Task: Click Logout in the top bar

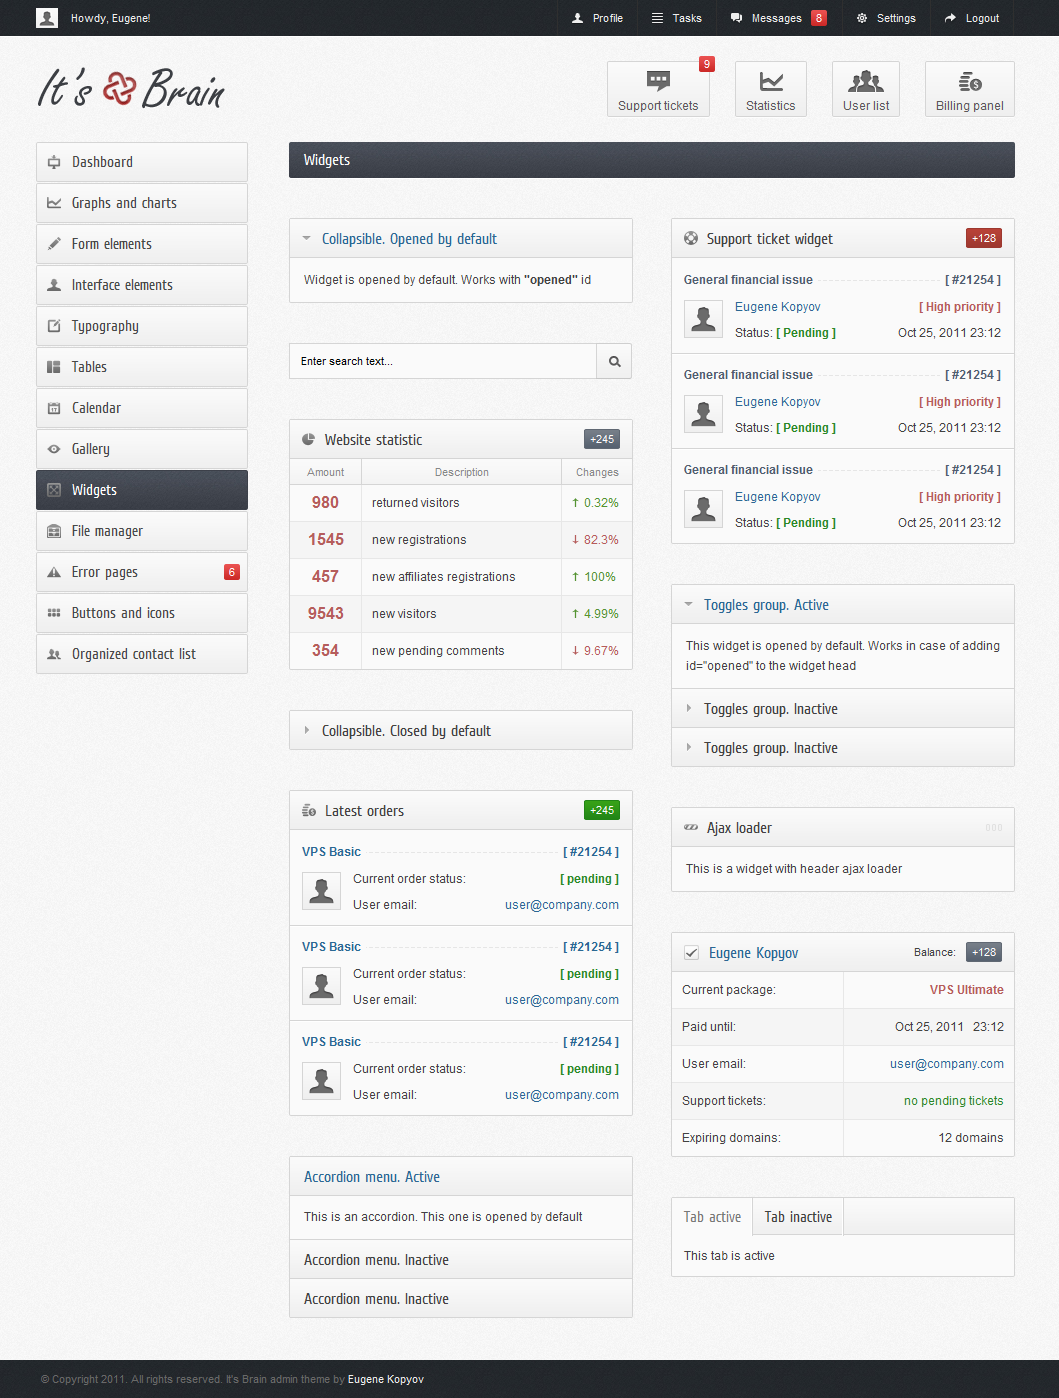Action: click(x=972, y=18)
